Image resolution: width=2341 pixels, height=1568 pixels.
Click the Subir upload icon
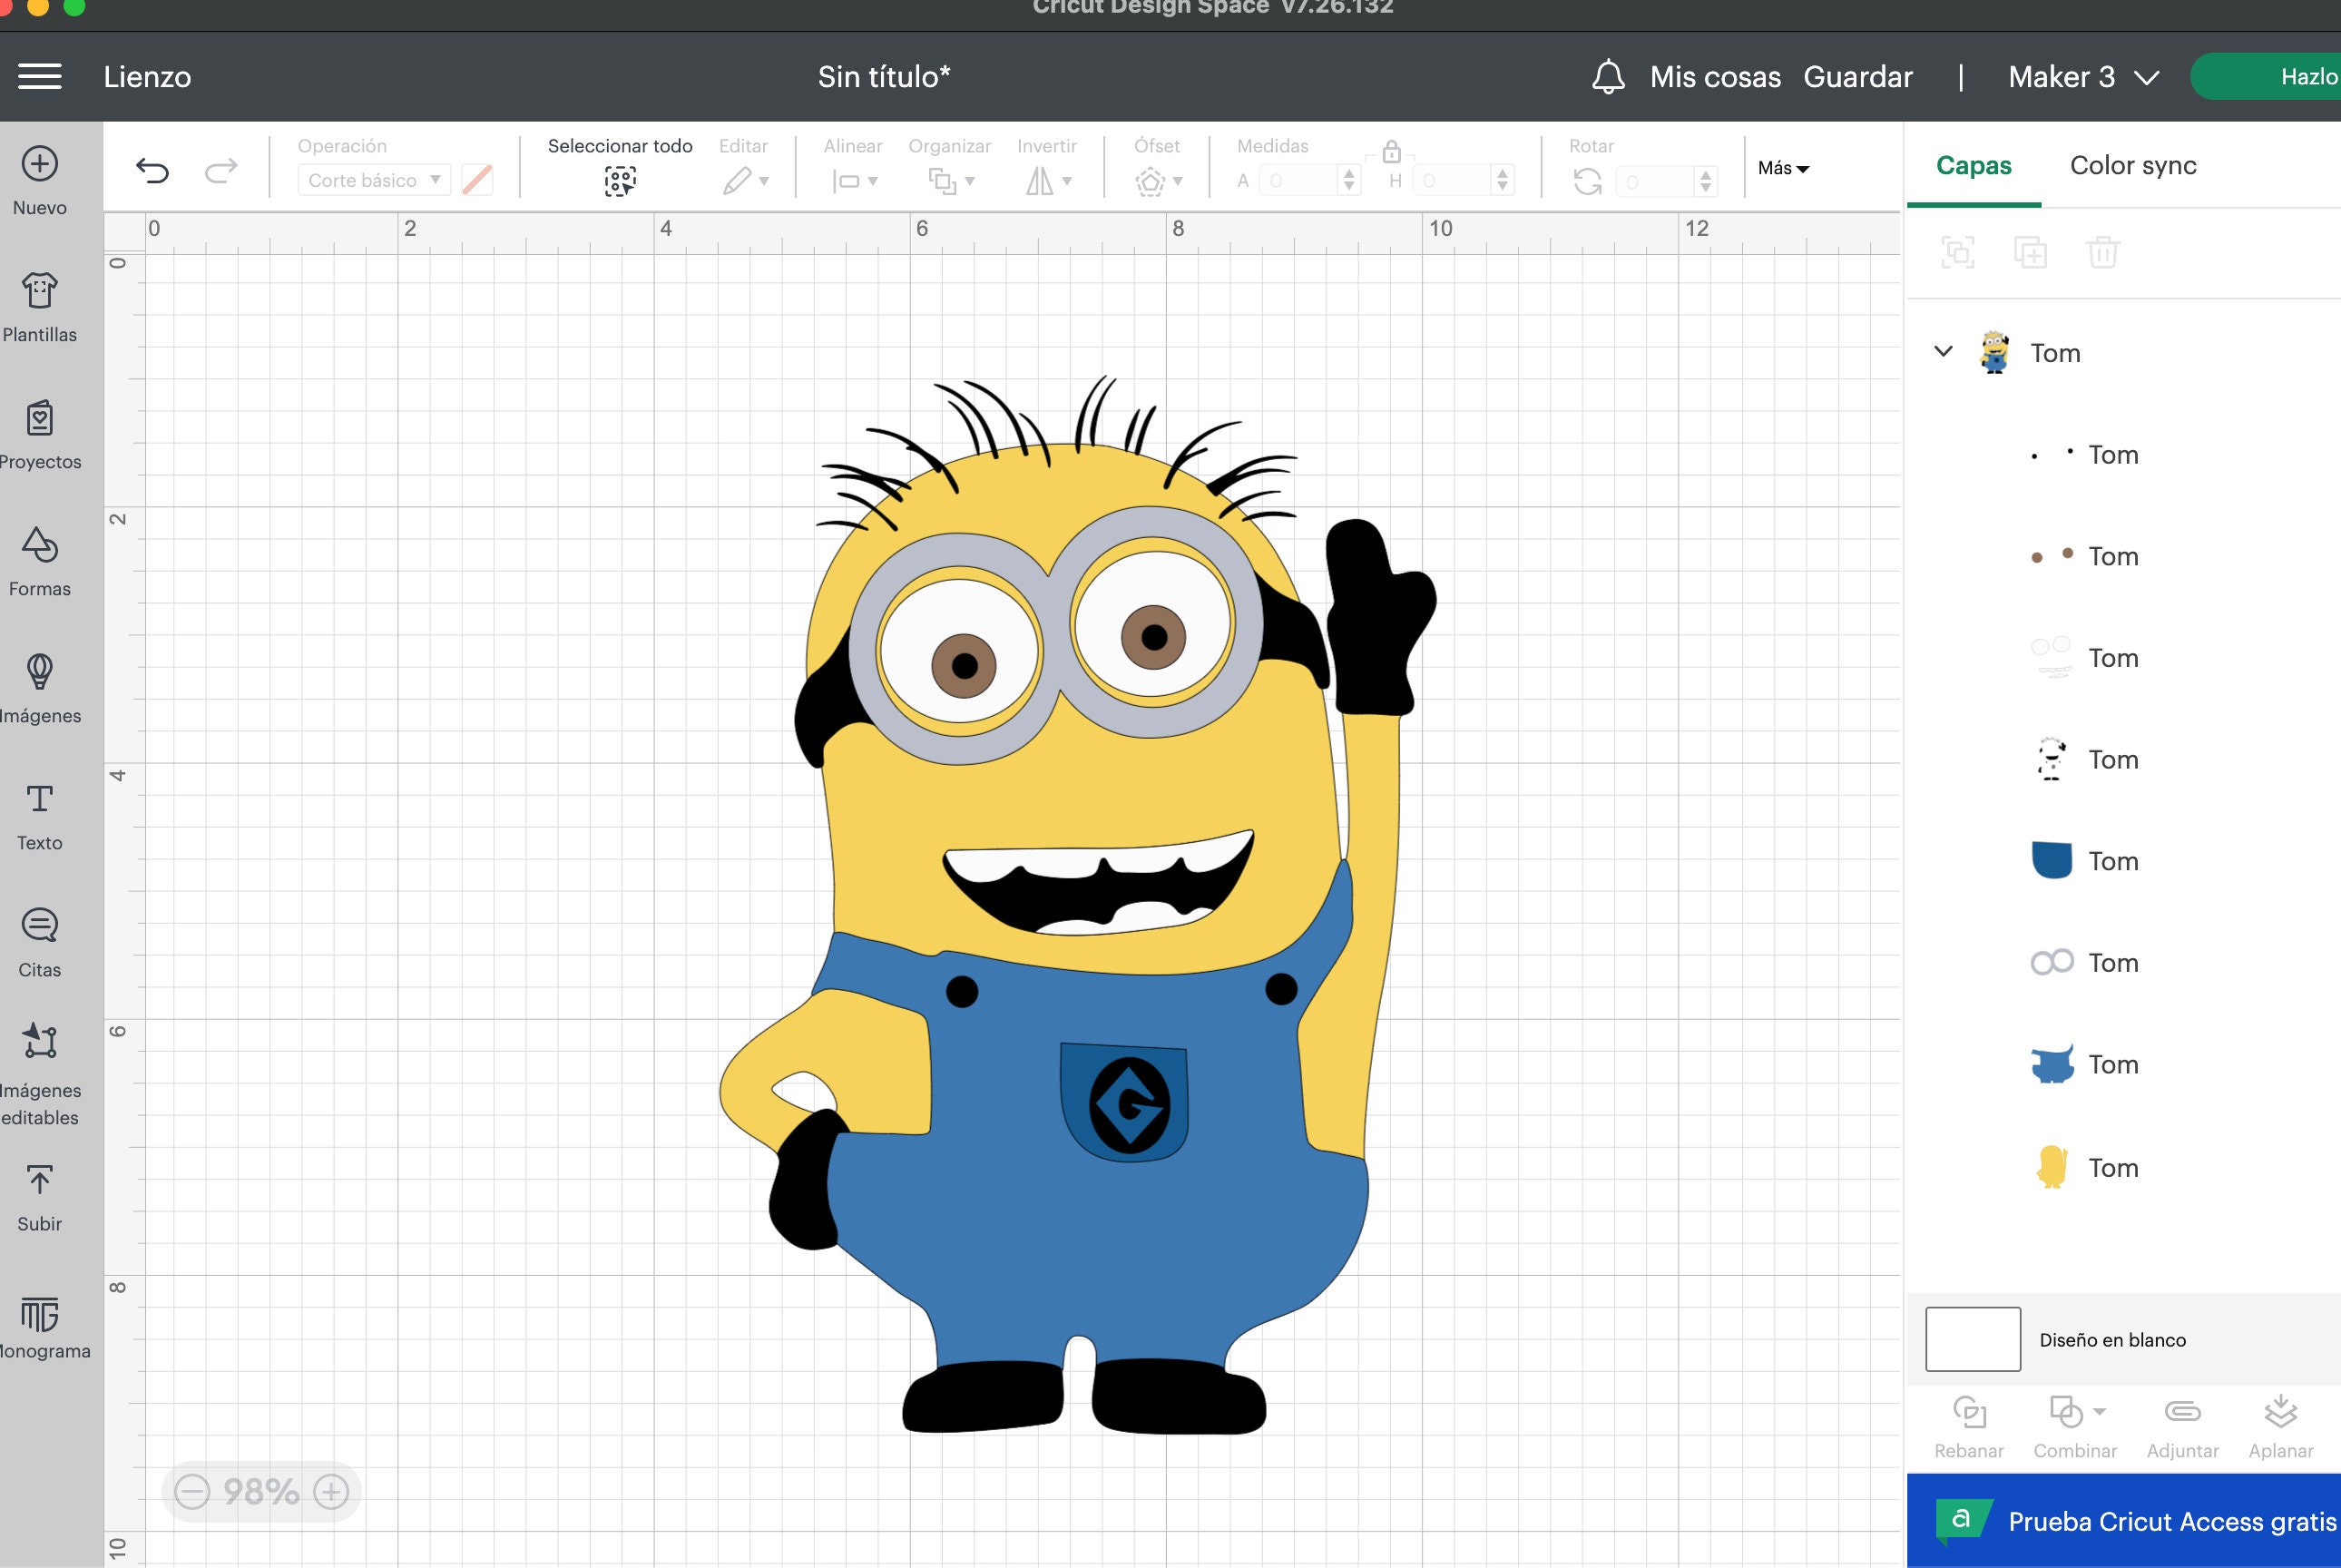[39, 1186]
